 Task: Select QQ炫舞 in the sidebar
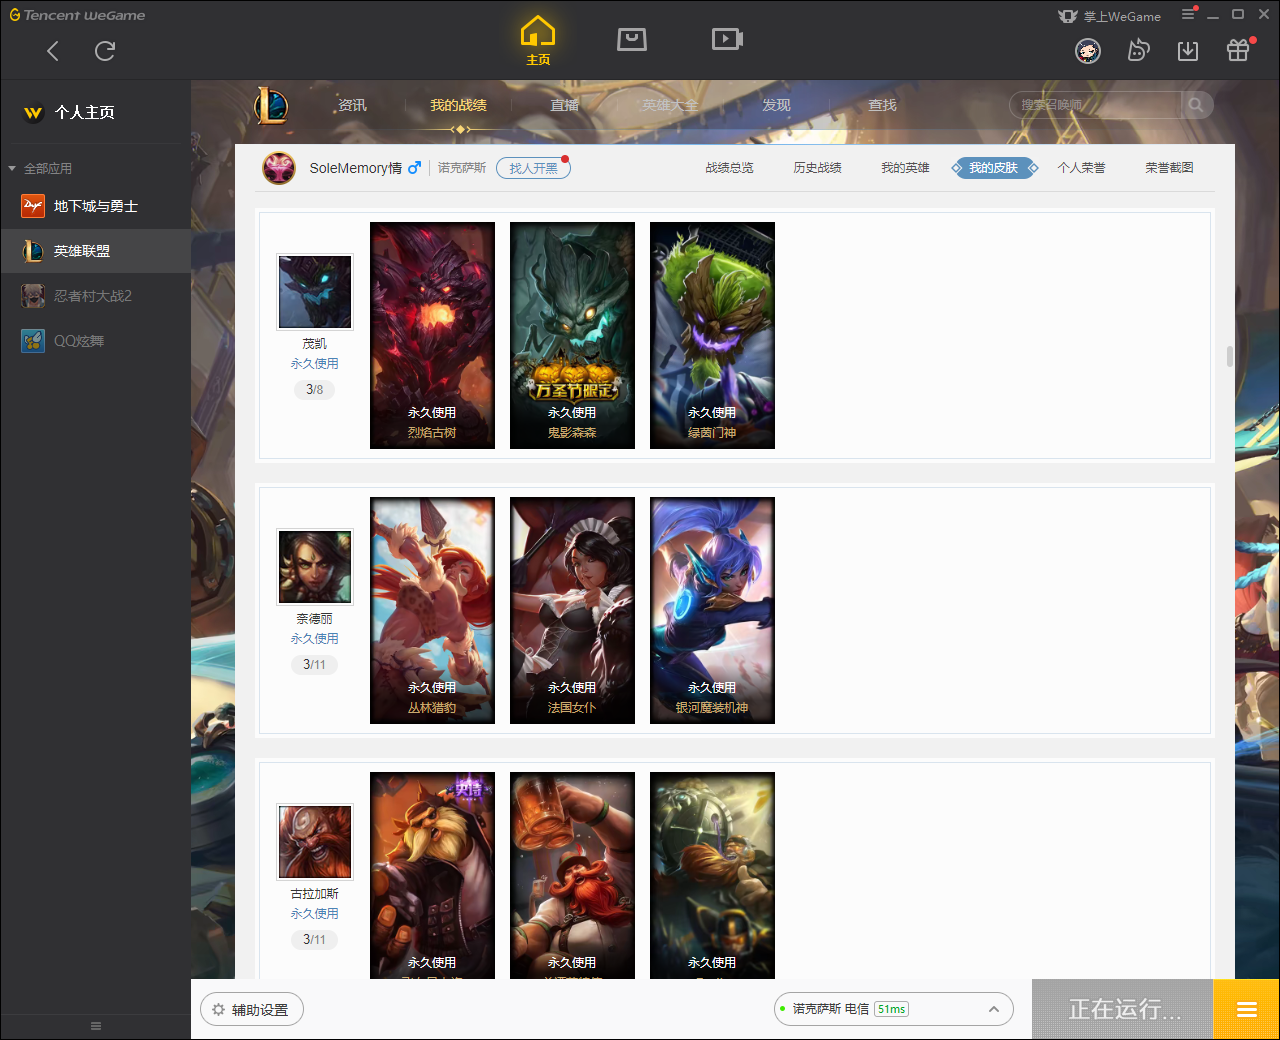(x=95, y=341)
